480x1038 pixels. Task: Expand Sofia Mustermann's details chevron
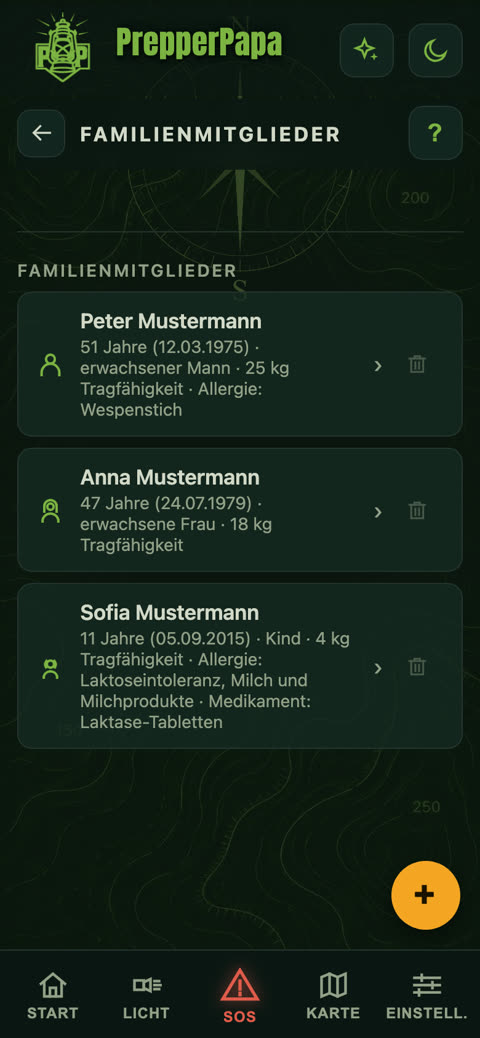378,667
